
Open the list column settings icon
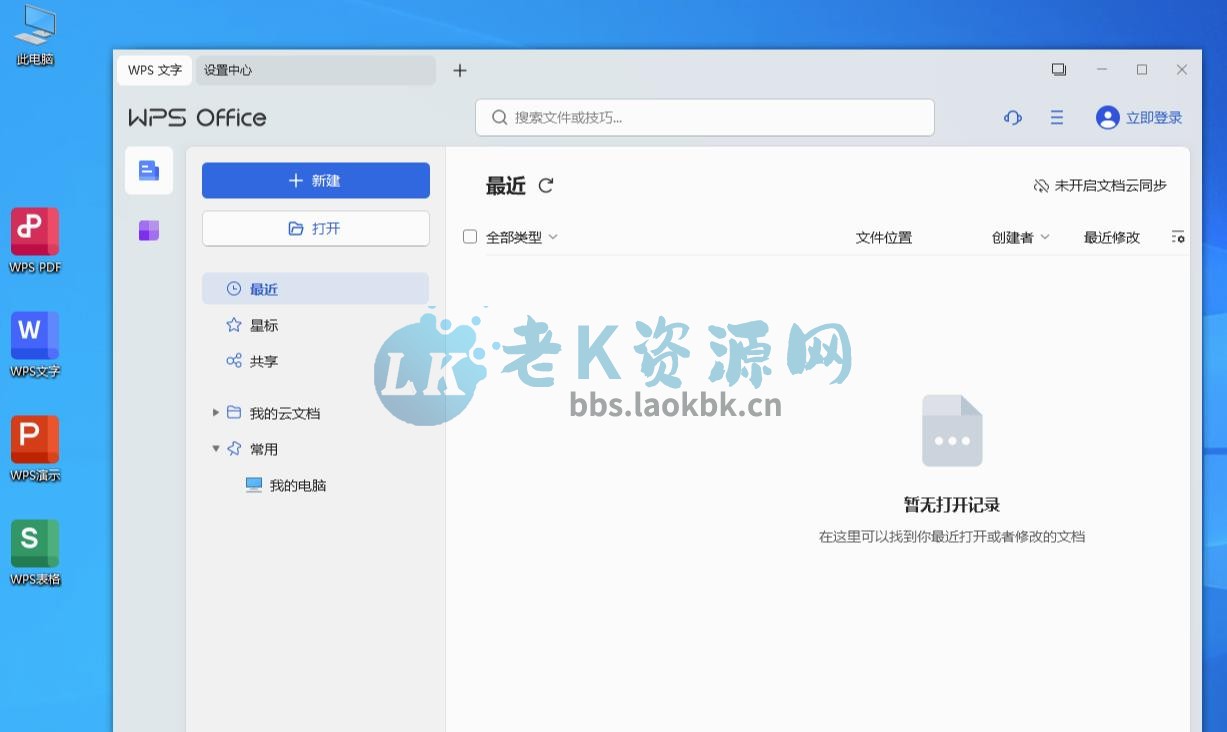tap(1178, 237)
